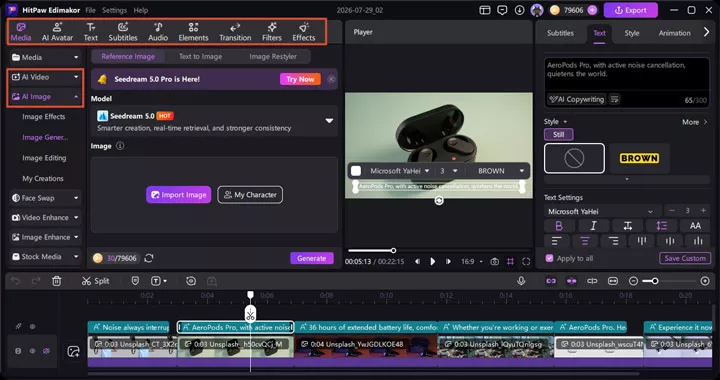This screenshot has width=720, height=380.
Task: Click the Export button
Action: click(630, 10)
